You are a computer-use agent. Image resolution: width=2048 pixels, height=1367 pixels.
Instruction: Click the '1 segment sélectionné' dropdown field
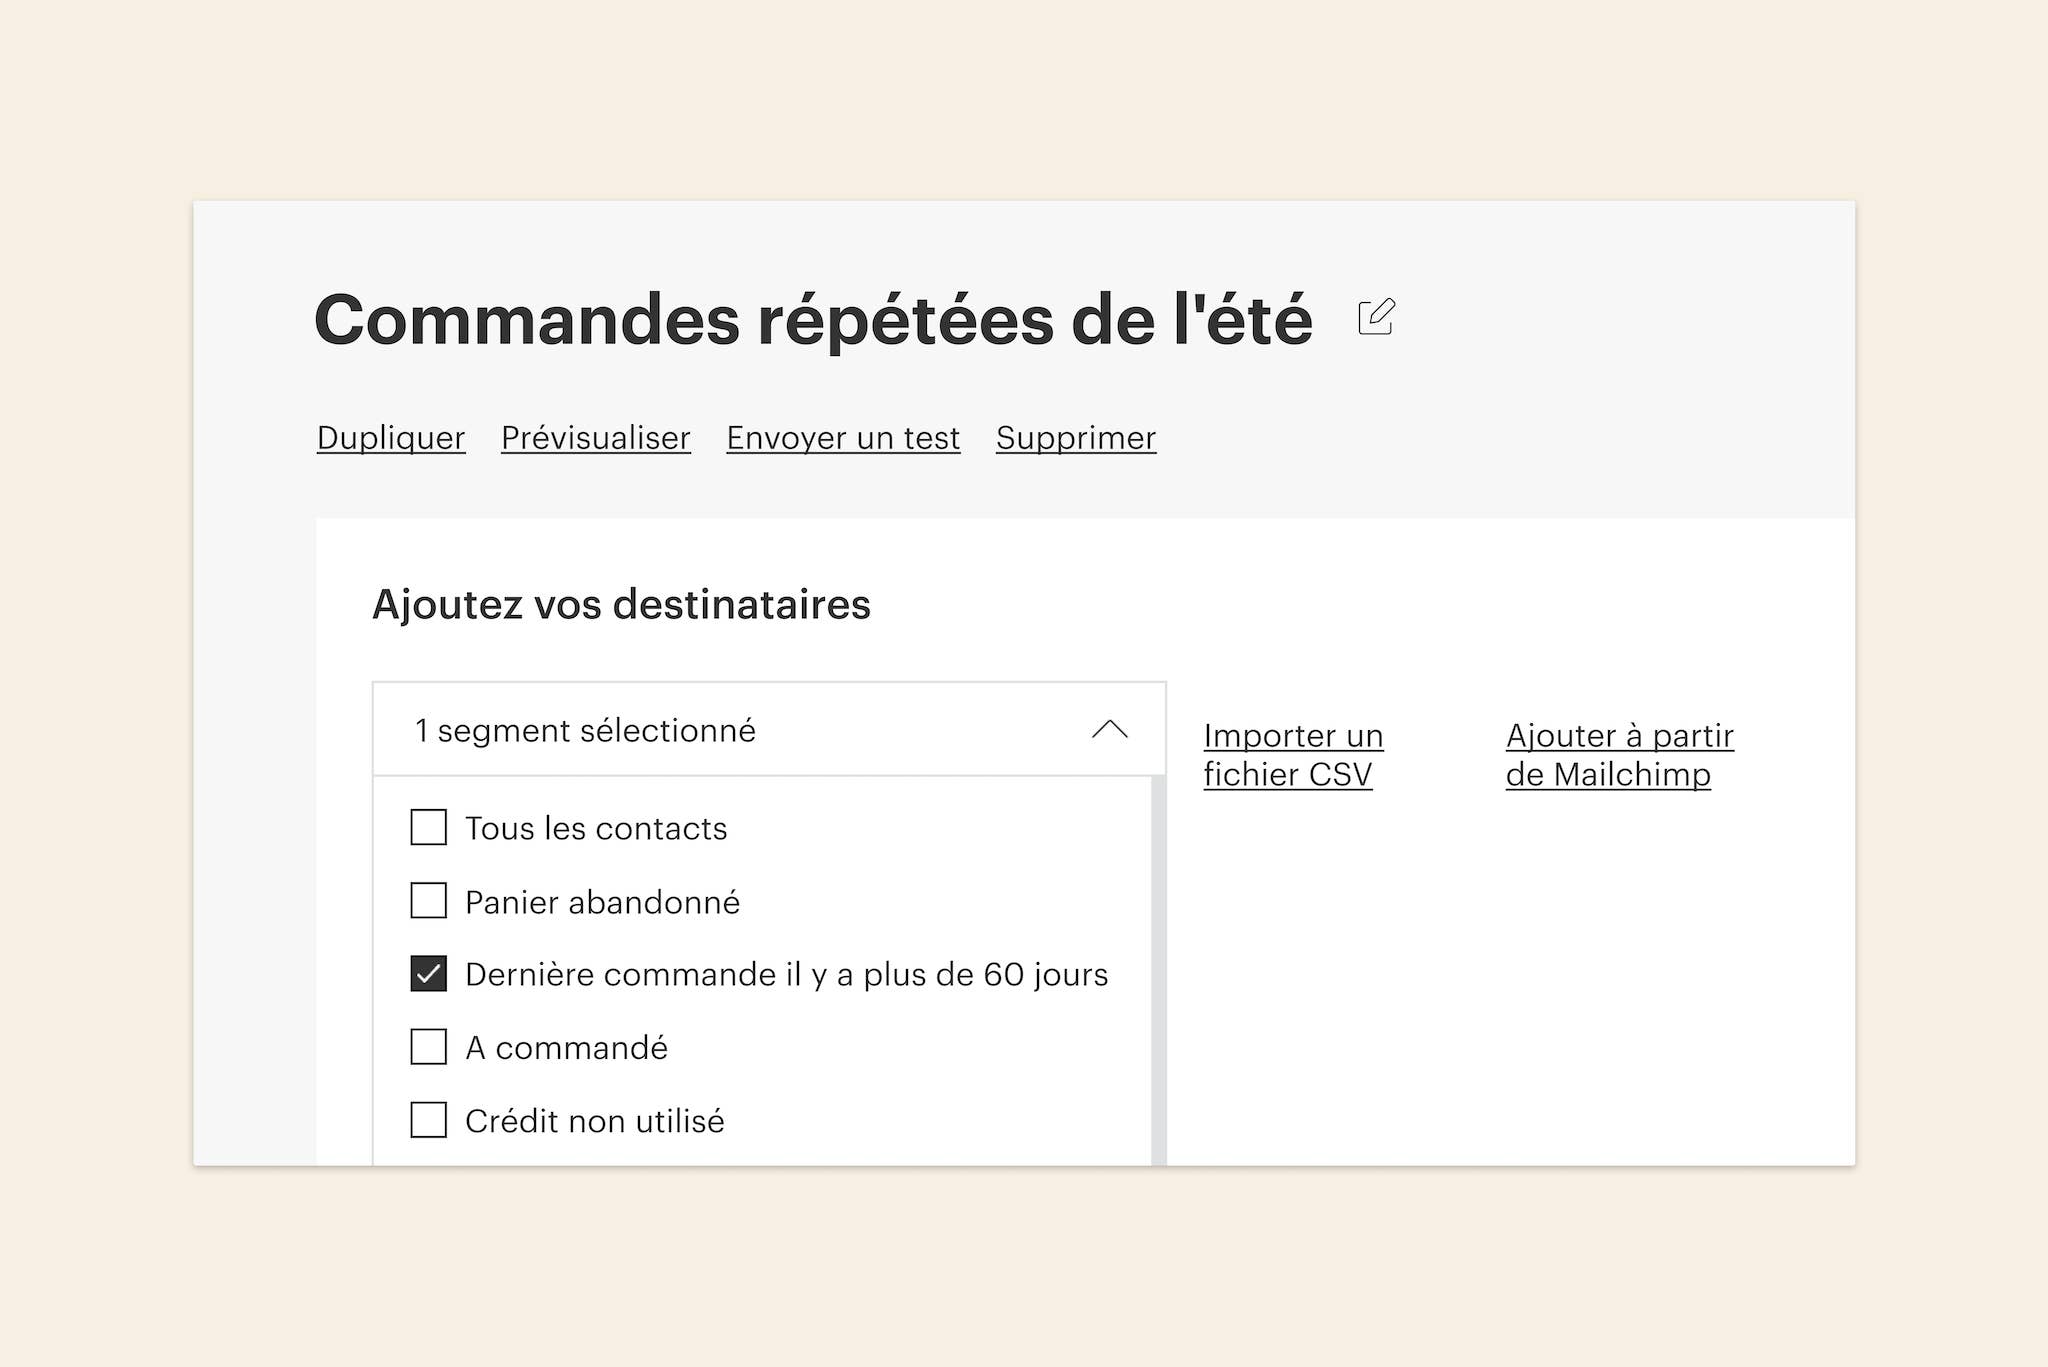tap(700, 730)
